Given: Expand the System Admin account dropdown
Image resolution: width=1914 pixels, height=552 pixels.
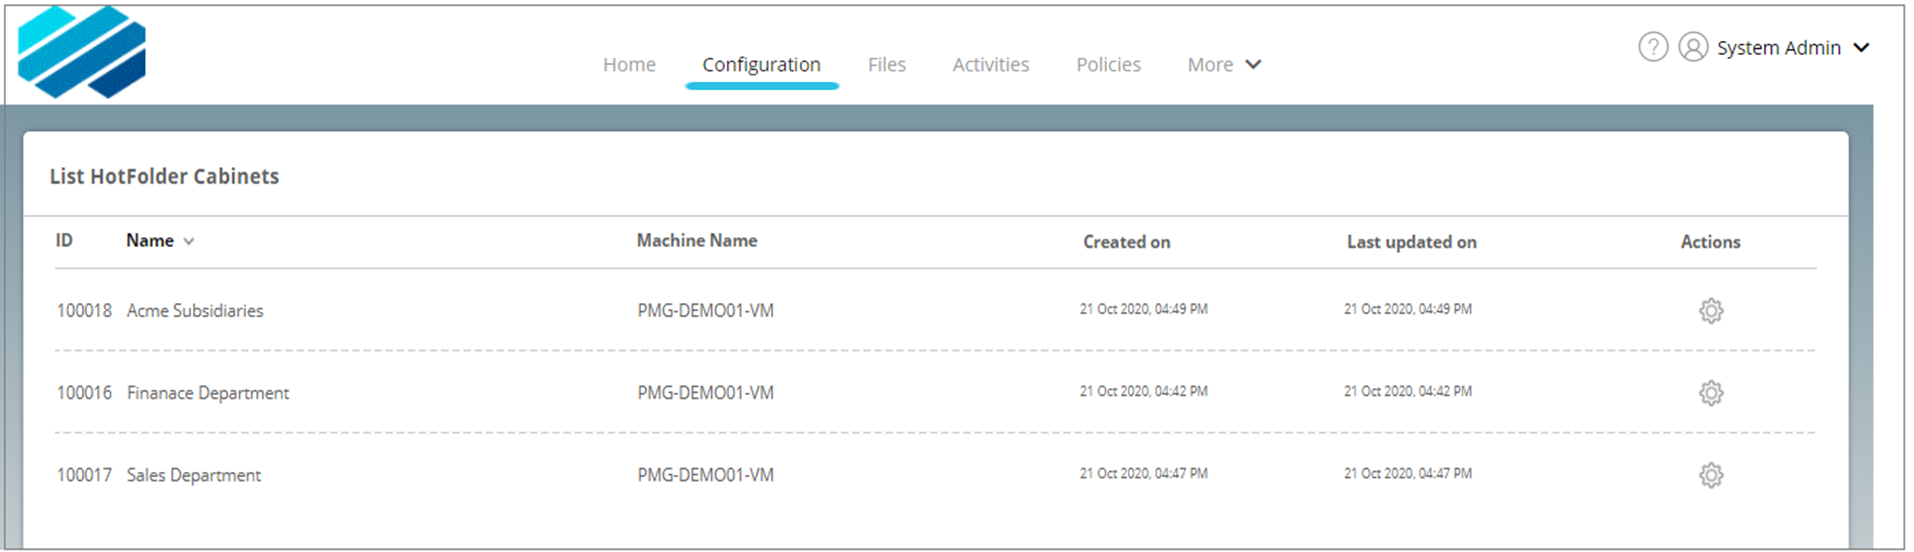Looking at the screenshot, I should coord(1861,48).
